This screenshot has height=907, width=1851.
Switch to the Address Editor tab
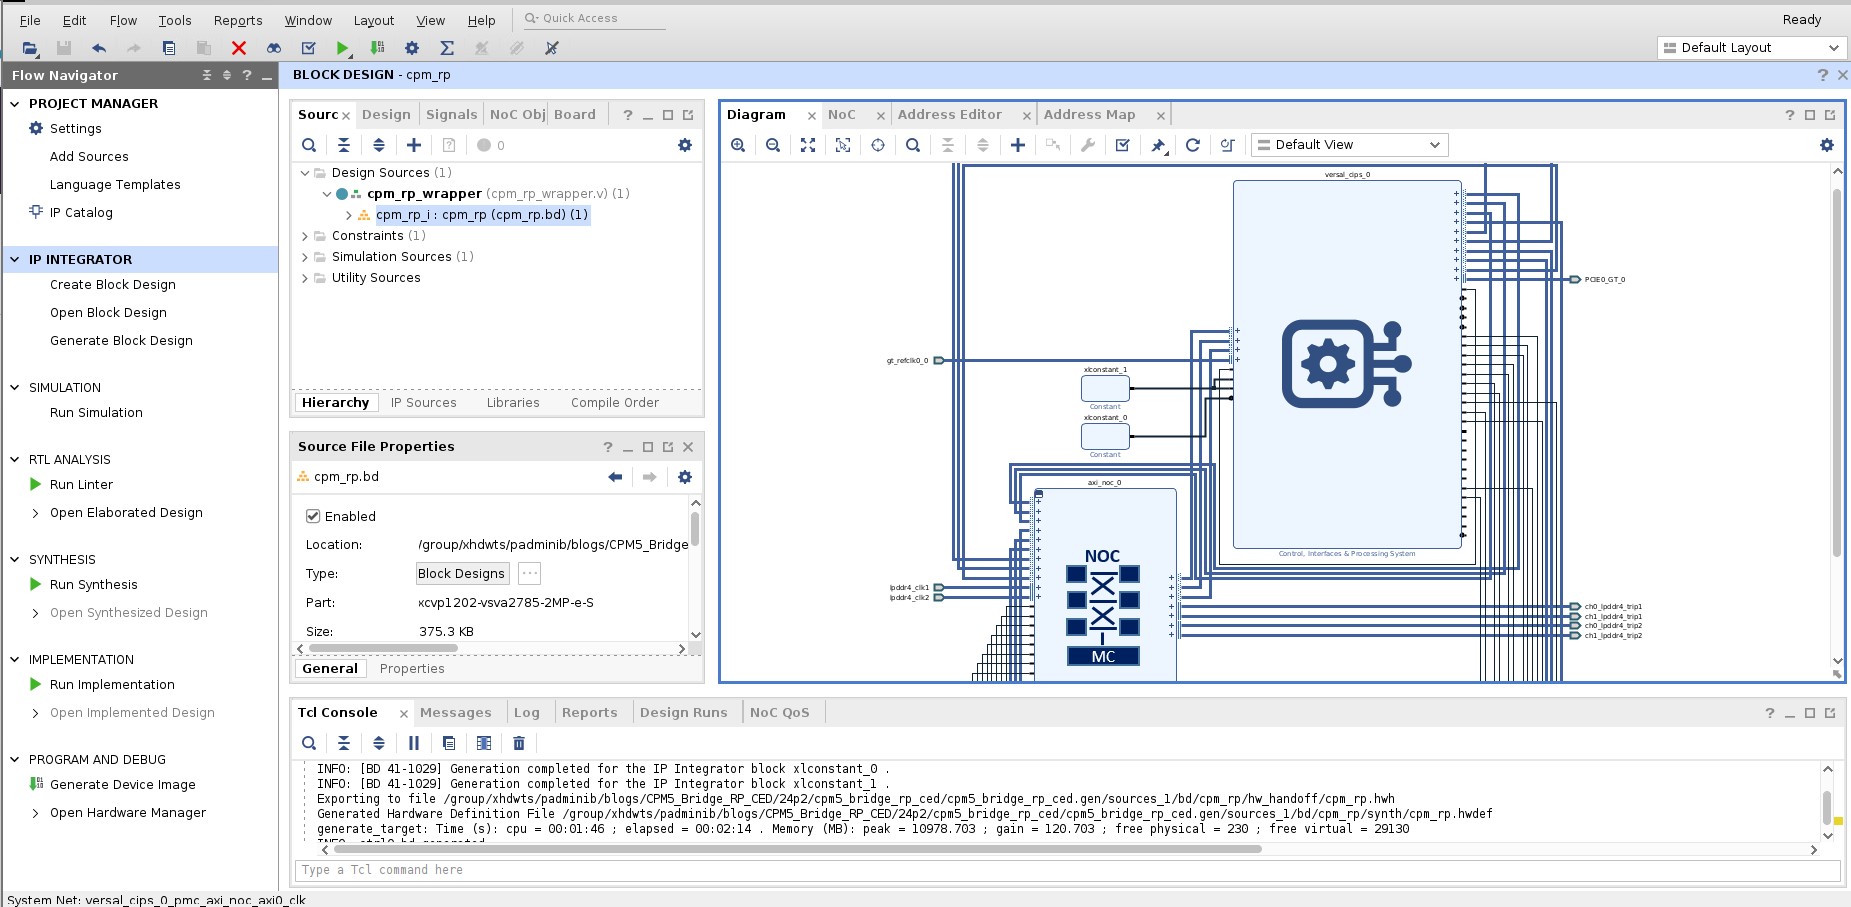click(x=950, y=114)
